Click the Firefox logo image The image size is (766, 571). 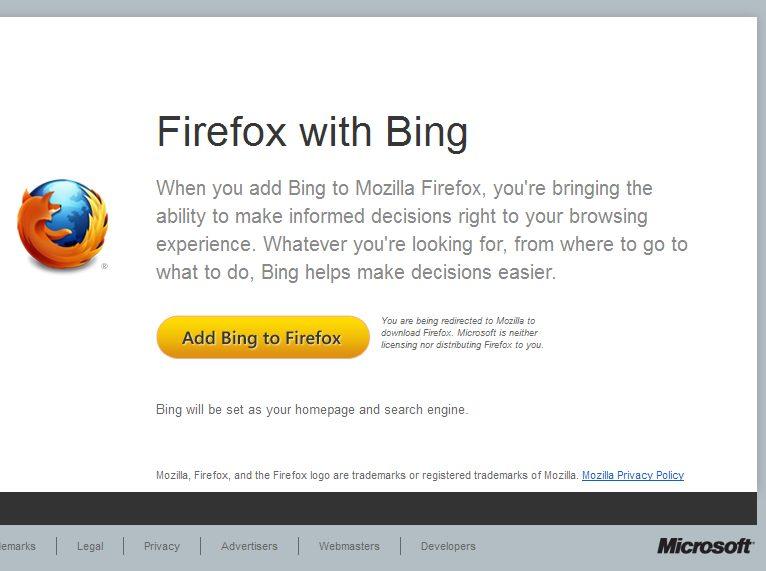[x=63, y=225]
